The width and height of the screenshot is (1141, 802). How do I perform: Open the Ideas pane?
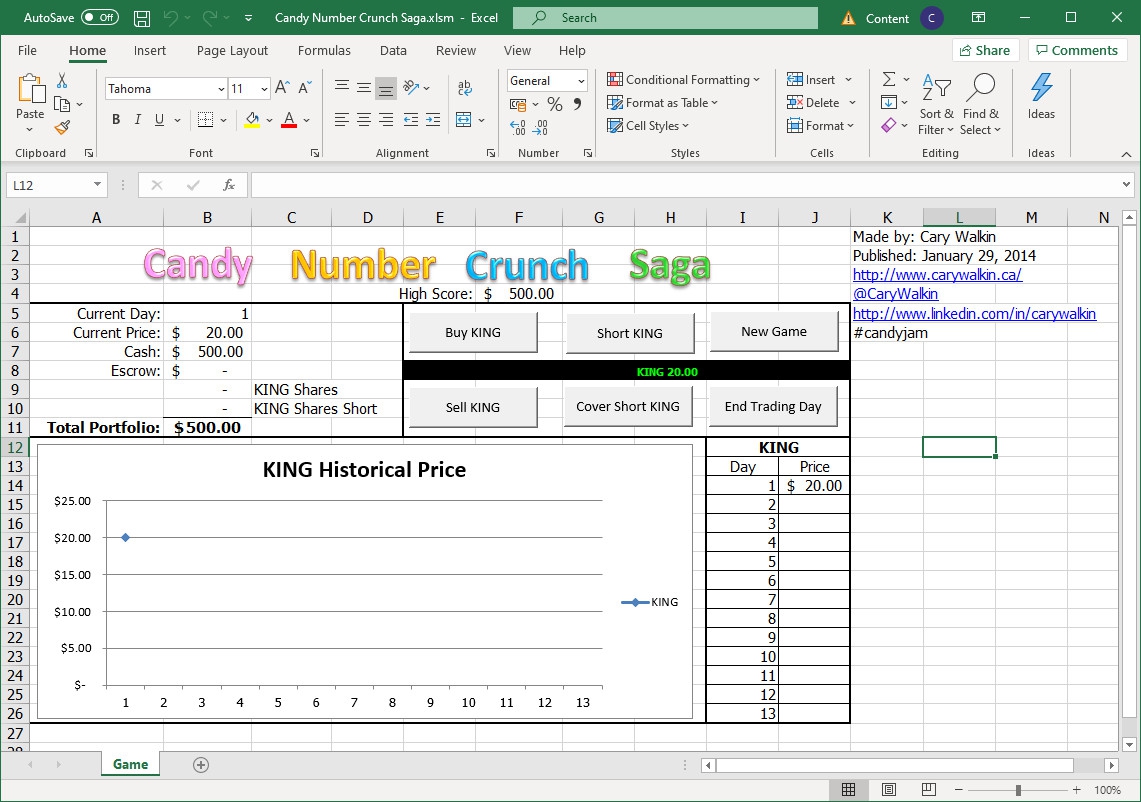coord(1041,97)
